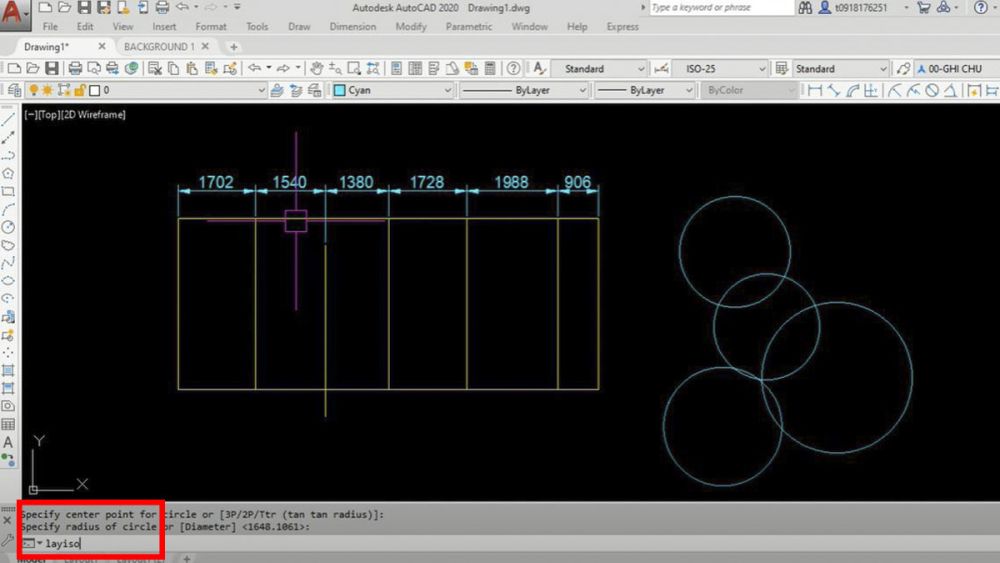Click the Undo arrow icon

pyautogui.click(x=254, y=68)
